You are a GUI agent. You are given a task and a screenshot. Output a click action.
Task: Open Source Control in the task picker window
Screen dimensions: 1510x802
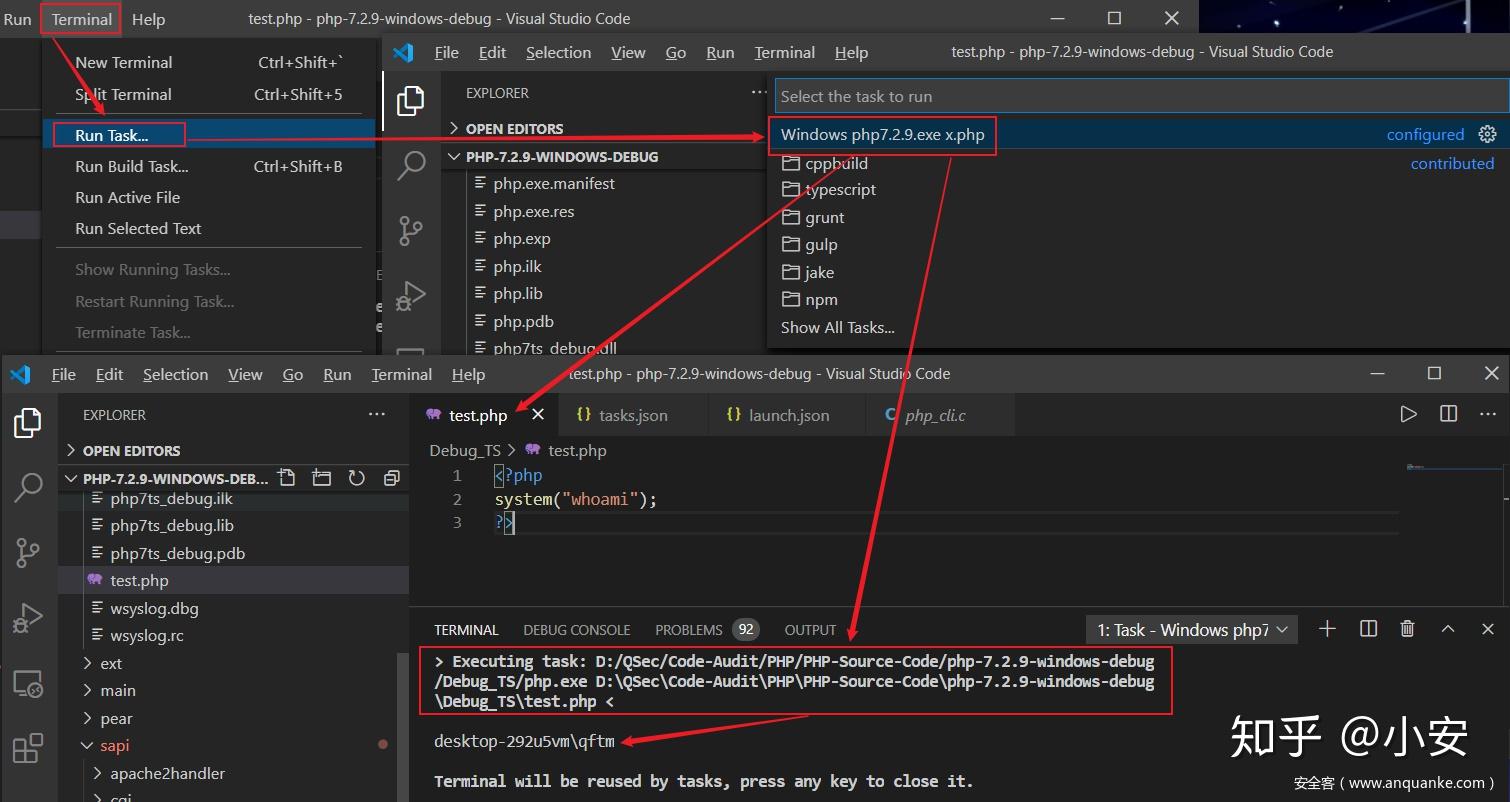(411, 231)
